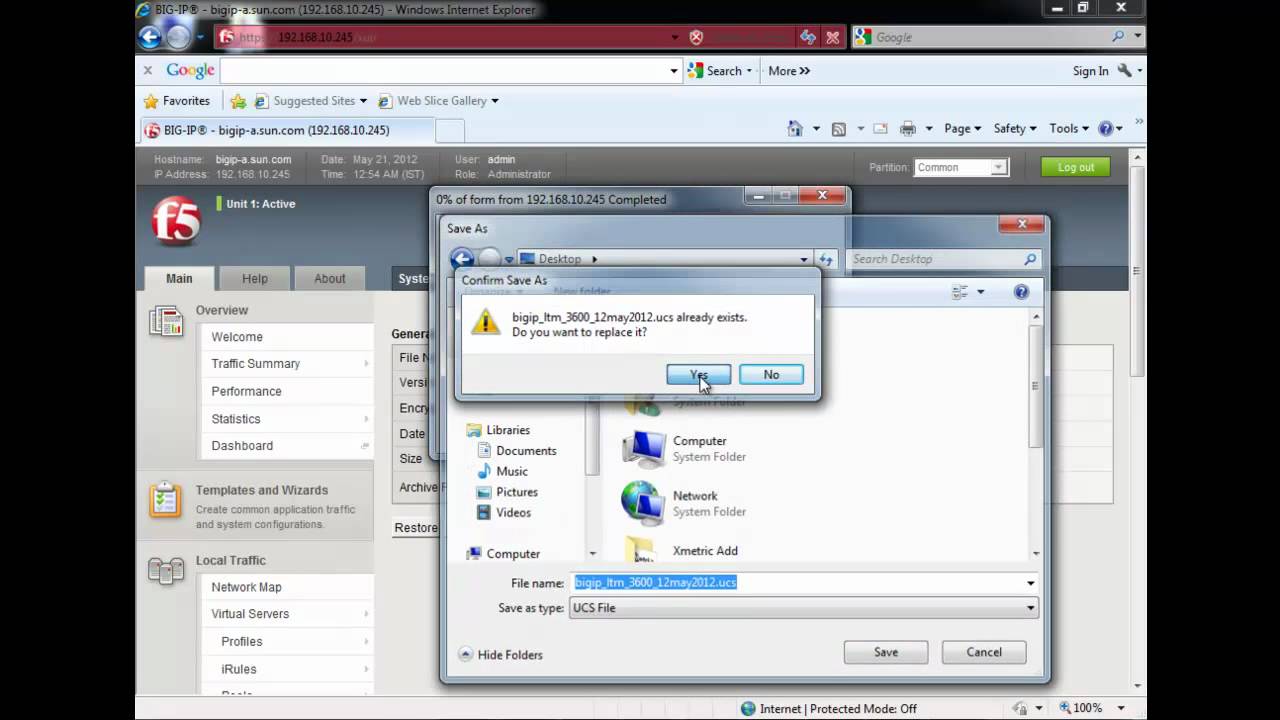Open the Partition Common dropdown

pos(961,167)
